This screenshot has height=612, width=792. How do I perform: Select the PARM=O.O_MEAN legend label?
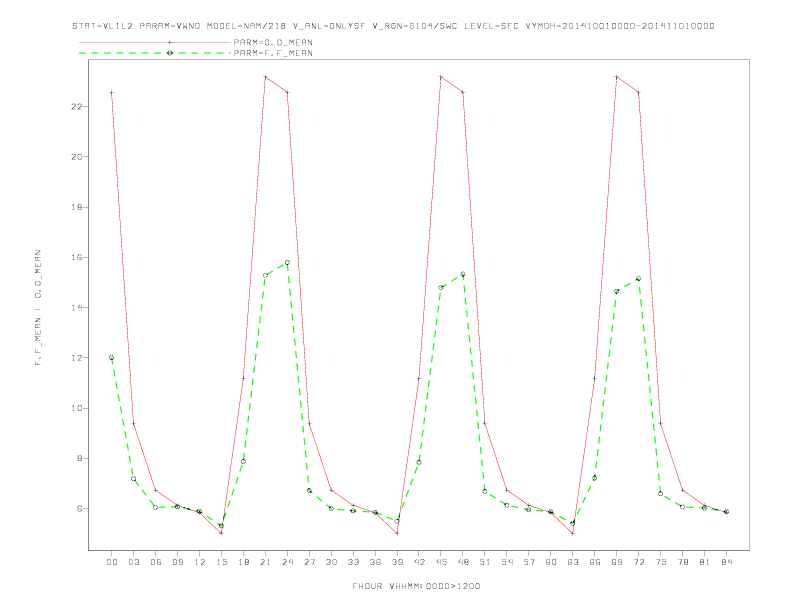click(273, 42)
